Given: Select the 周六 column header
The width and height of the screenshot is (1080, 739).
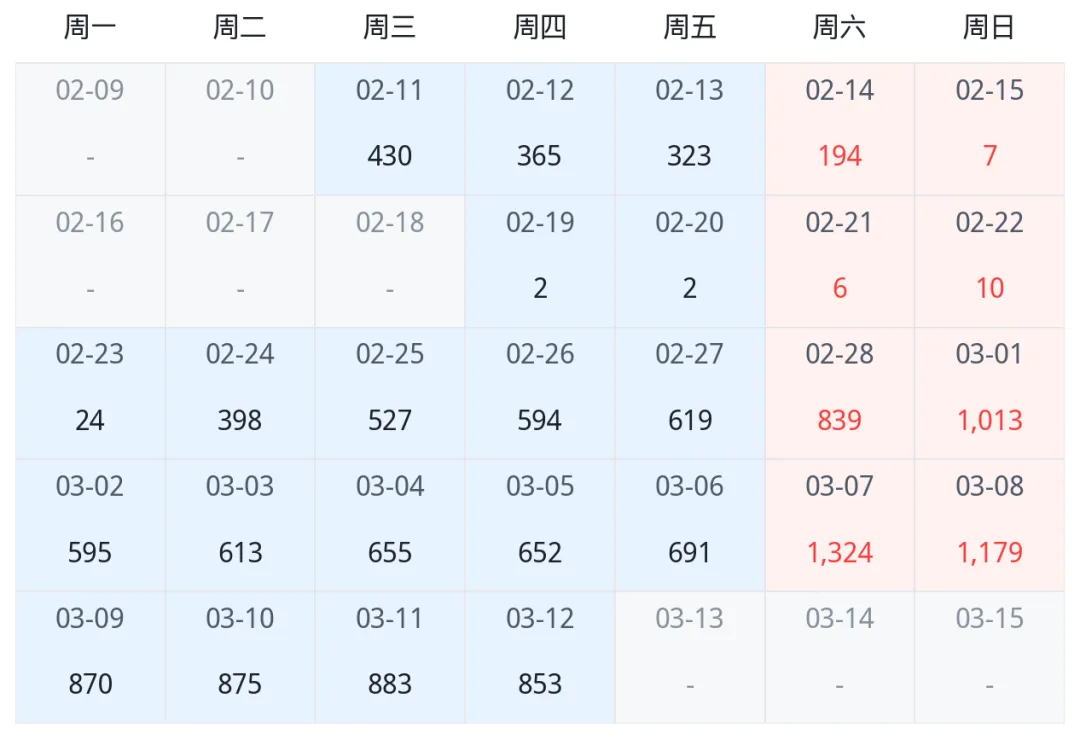Looking at the screenshot, I should [840, 28].
